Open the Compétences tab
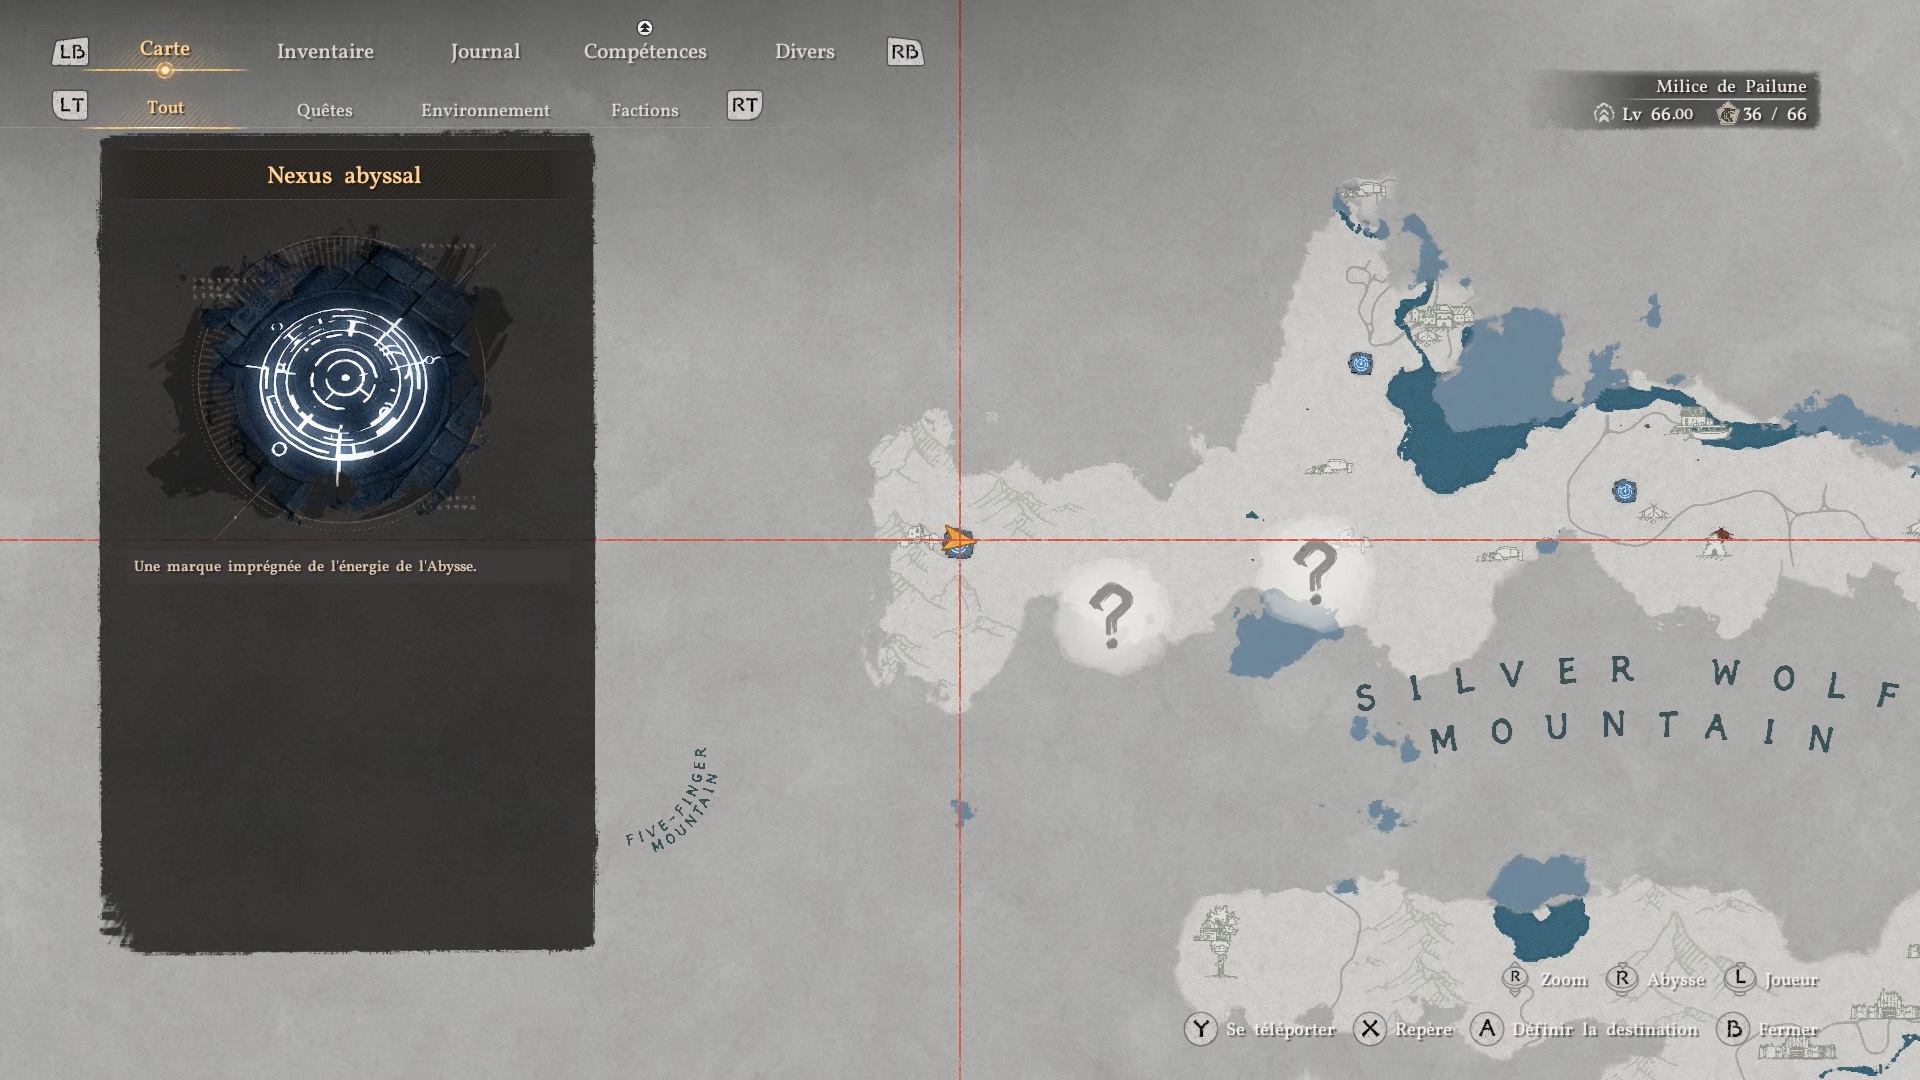 pos(645,51)
